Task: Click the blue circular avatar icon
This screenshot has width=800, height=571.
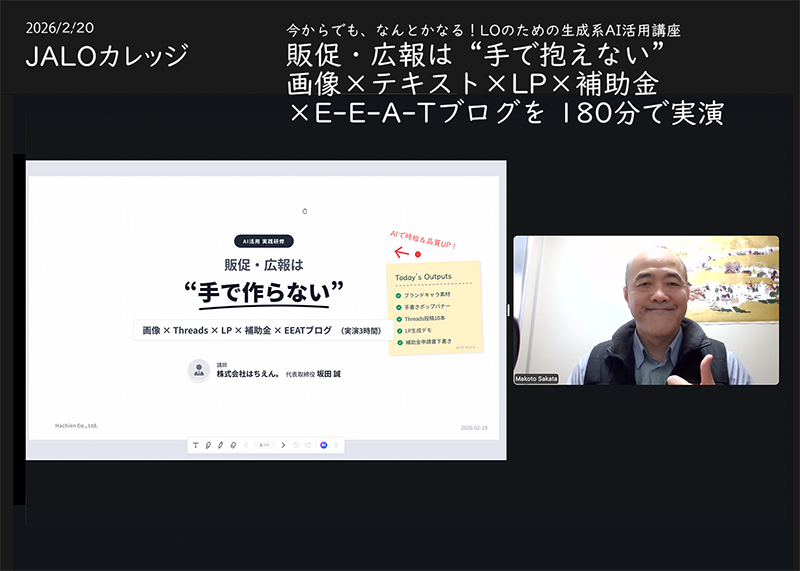Action: coord(323,445)
